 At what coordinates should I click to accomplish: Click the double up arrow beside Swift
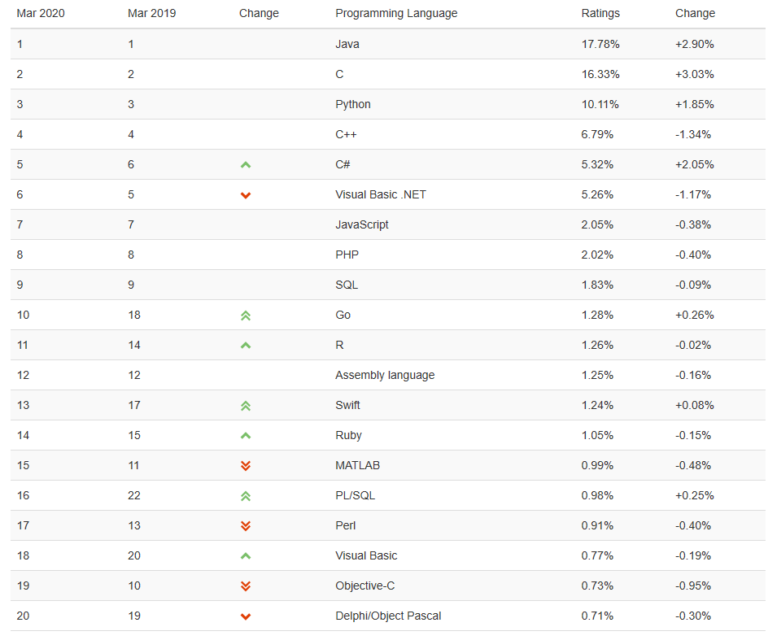pos(245,405)
